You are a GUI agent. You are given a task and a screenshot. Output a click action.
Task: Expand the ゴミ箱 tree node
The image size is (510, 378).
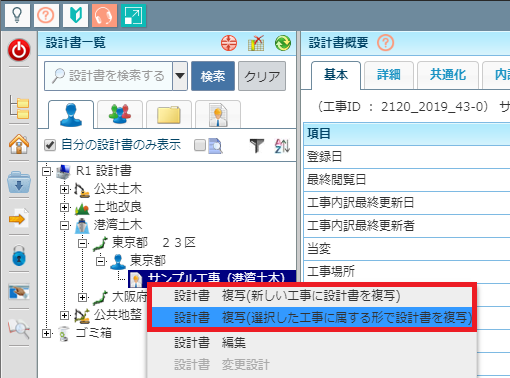click(46, 333)
